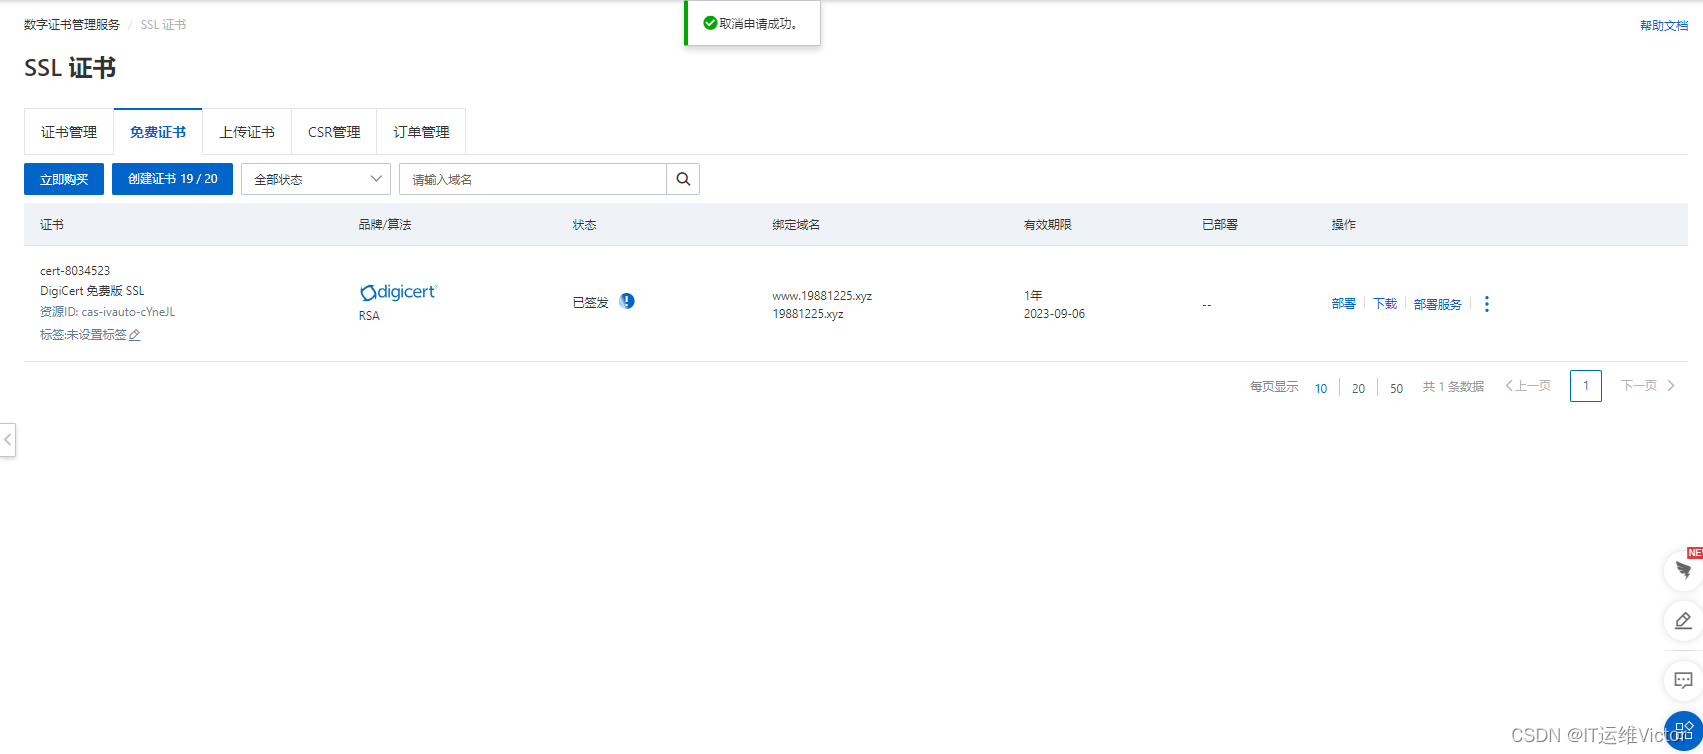This screenshot has height=754, width=1703.
Task: Click the pencil icon to edit tags
Action: coord(135,335)
